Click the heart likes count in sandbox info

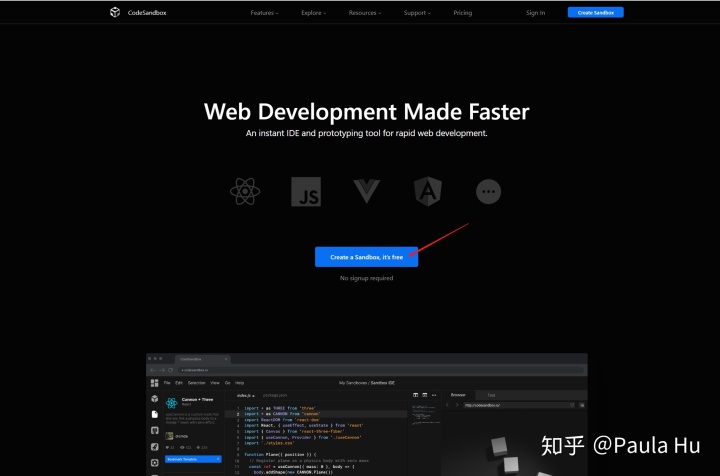click(170, 447)
